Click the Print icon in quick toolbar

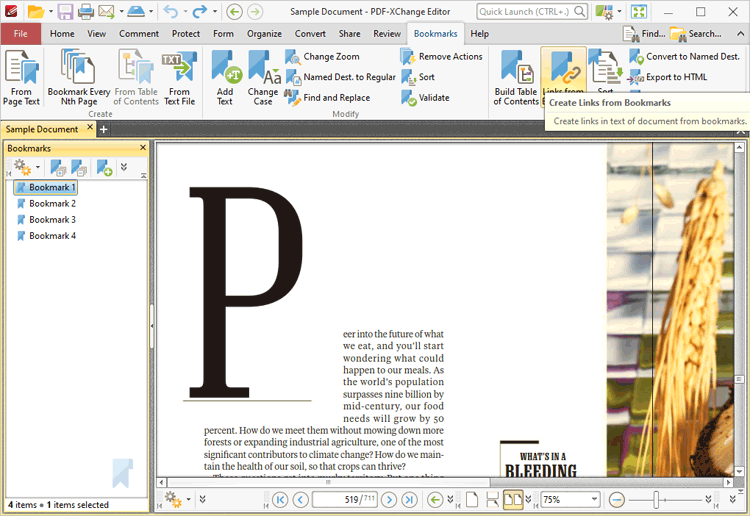(86, 11)
